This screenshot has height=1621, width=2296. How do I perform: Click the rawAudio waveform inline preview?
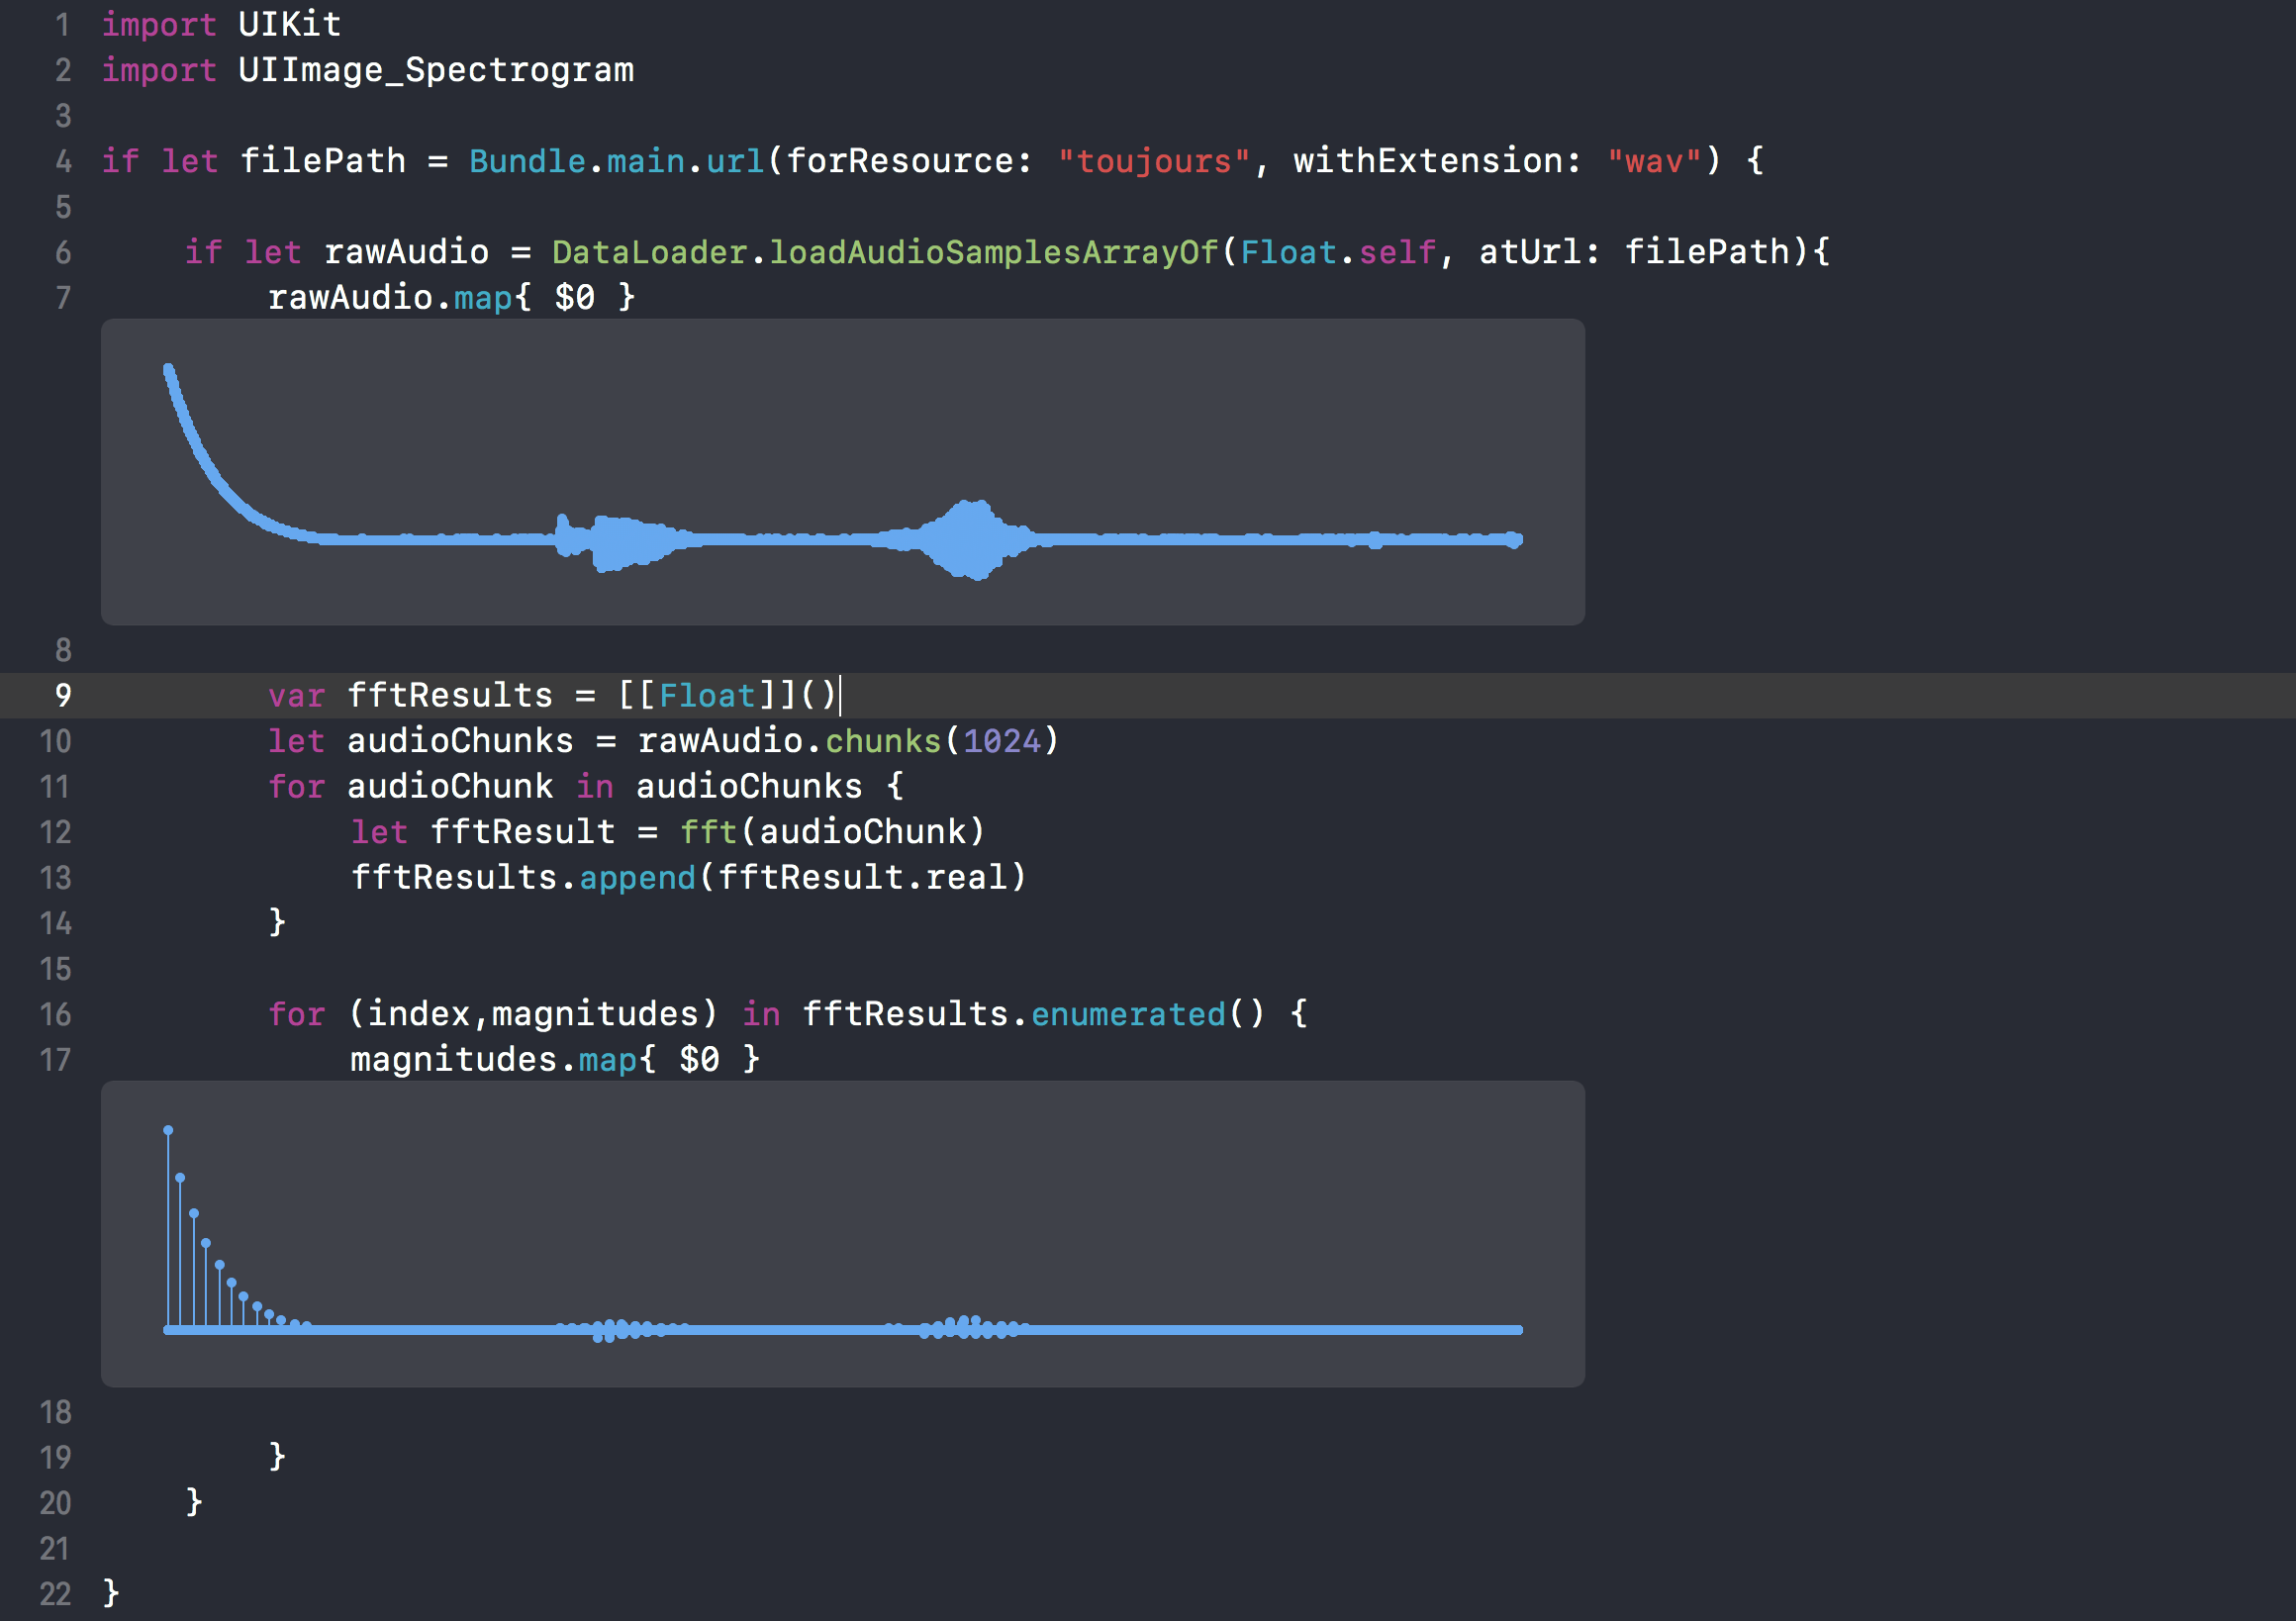coord(842,472)
